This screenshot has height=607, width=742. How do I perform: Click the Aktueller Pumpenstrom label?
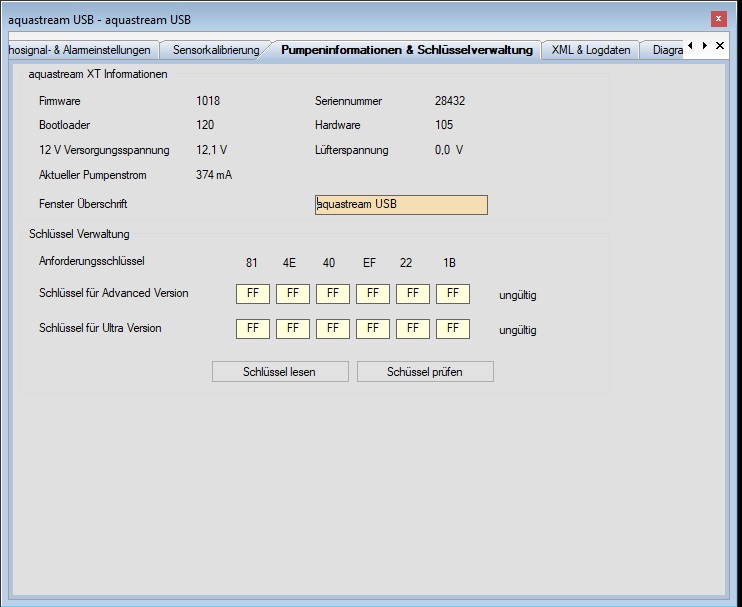tap(93, 175)
